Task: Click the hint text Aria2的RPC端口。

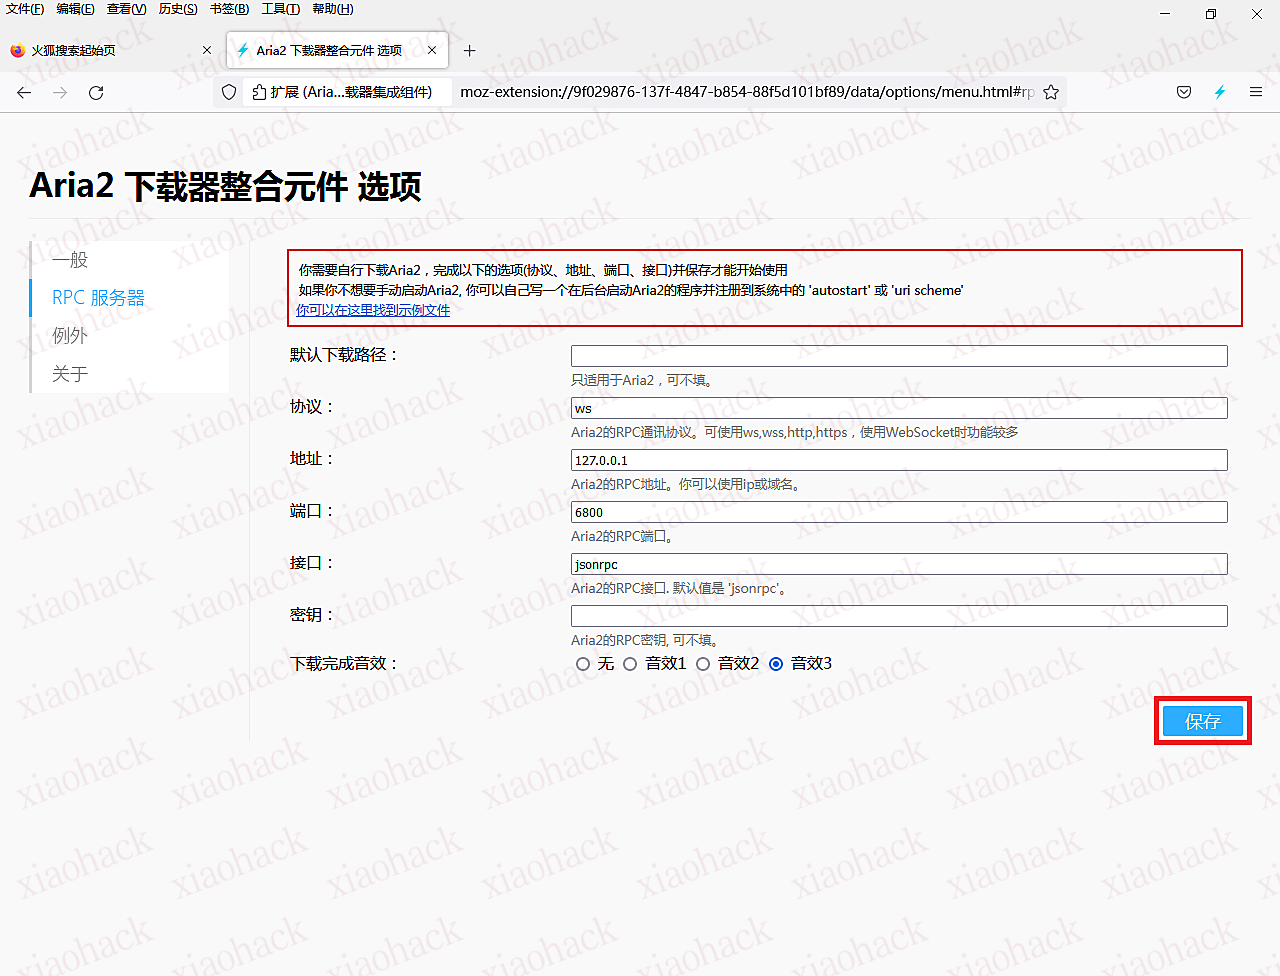Action: click(621, 536)
